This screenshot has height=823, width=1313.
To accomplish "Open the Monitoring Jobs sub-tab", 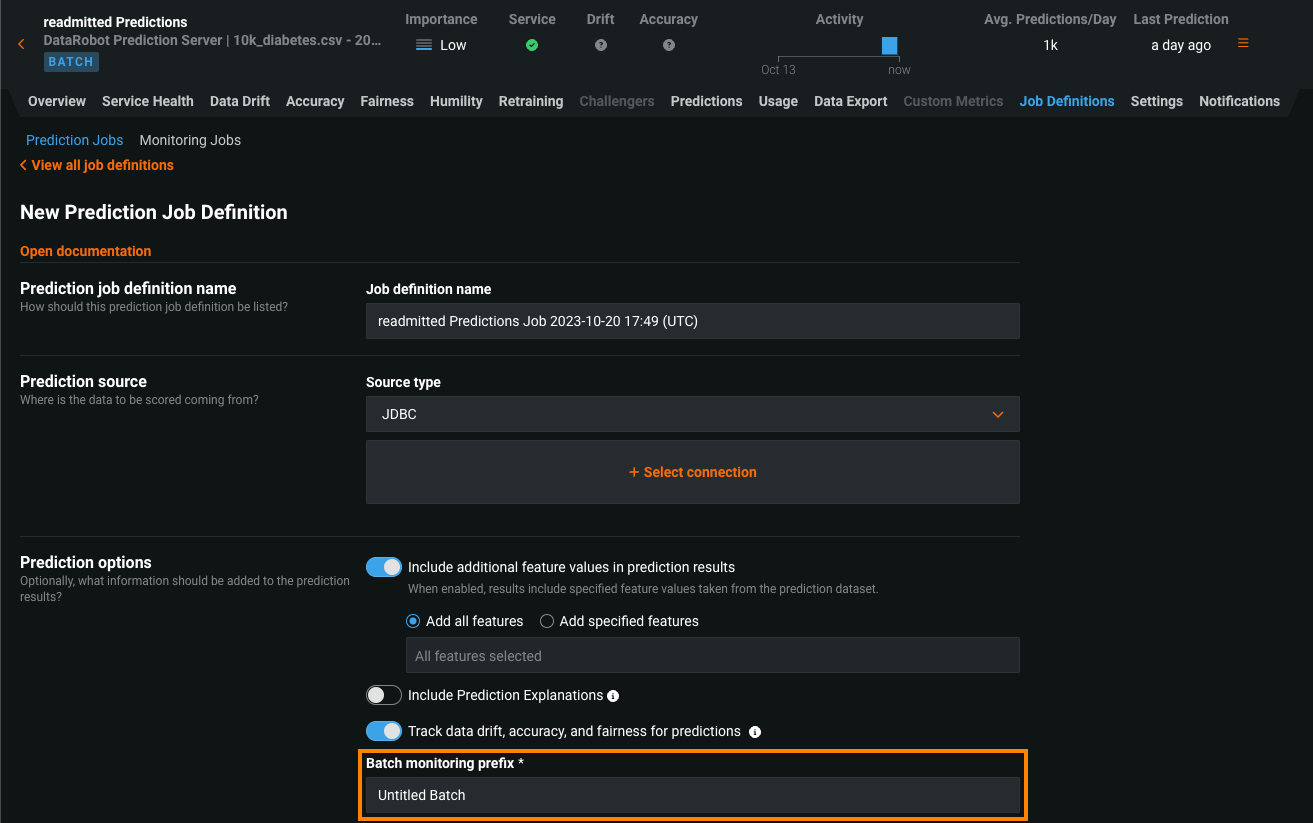I will pyautogui.click(x=190, y=140).
